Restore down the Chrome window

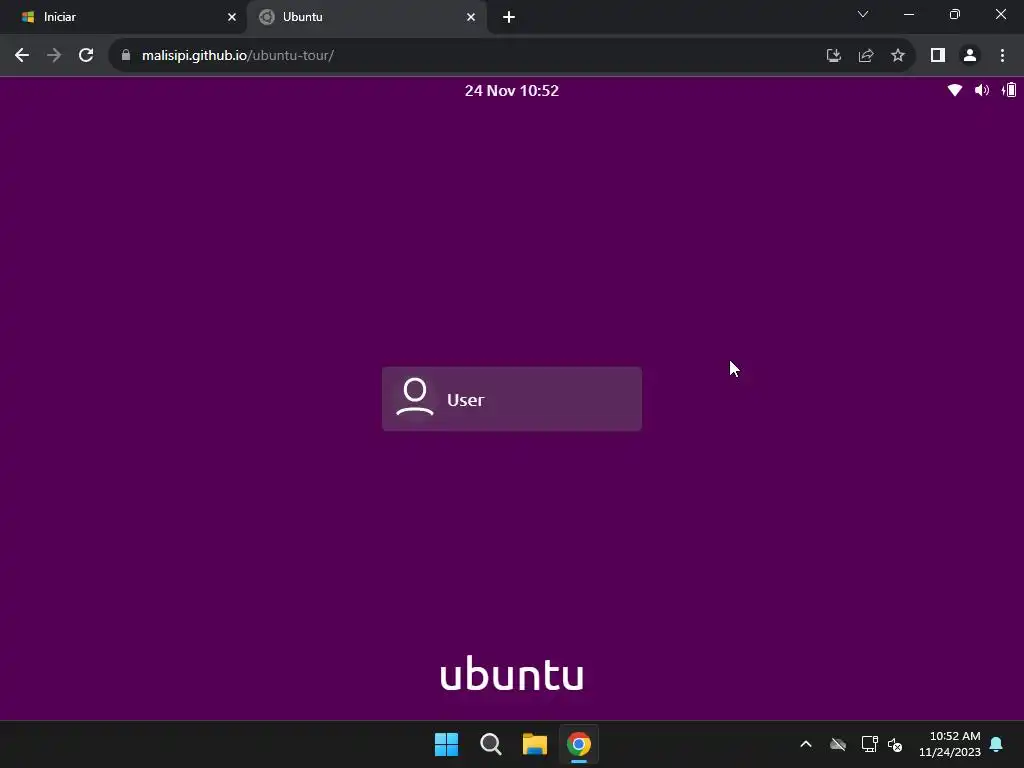[x=955, y=14]
